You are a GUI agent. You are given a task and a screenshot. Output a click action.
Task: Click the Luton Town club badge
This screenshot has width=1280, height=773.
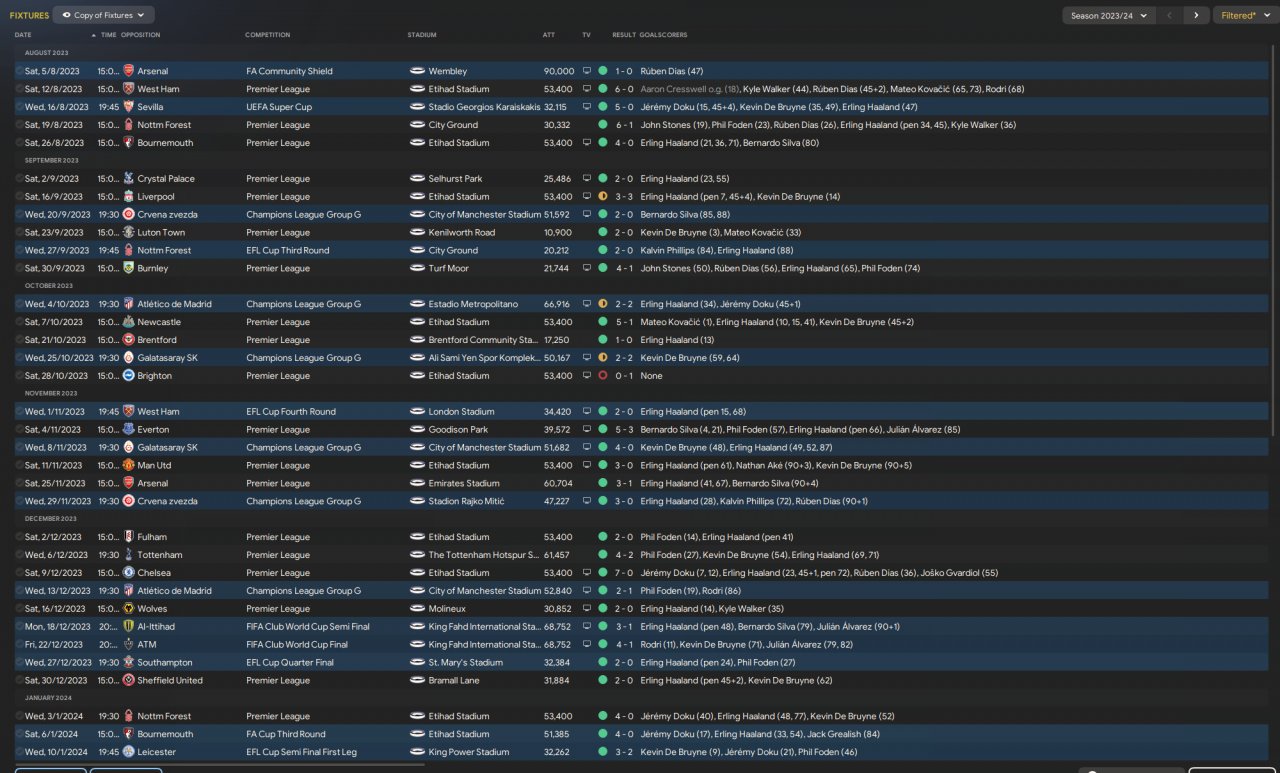tap(128, 233)
